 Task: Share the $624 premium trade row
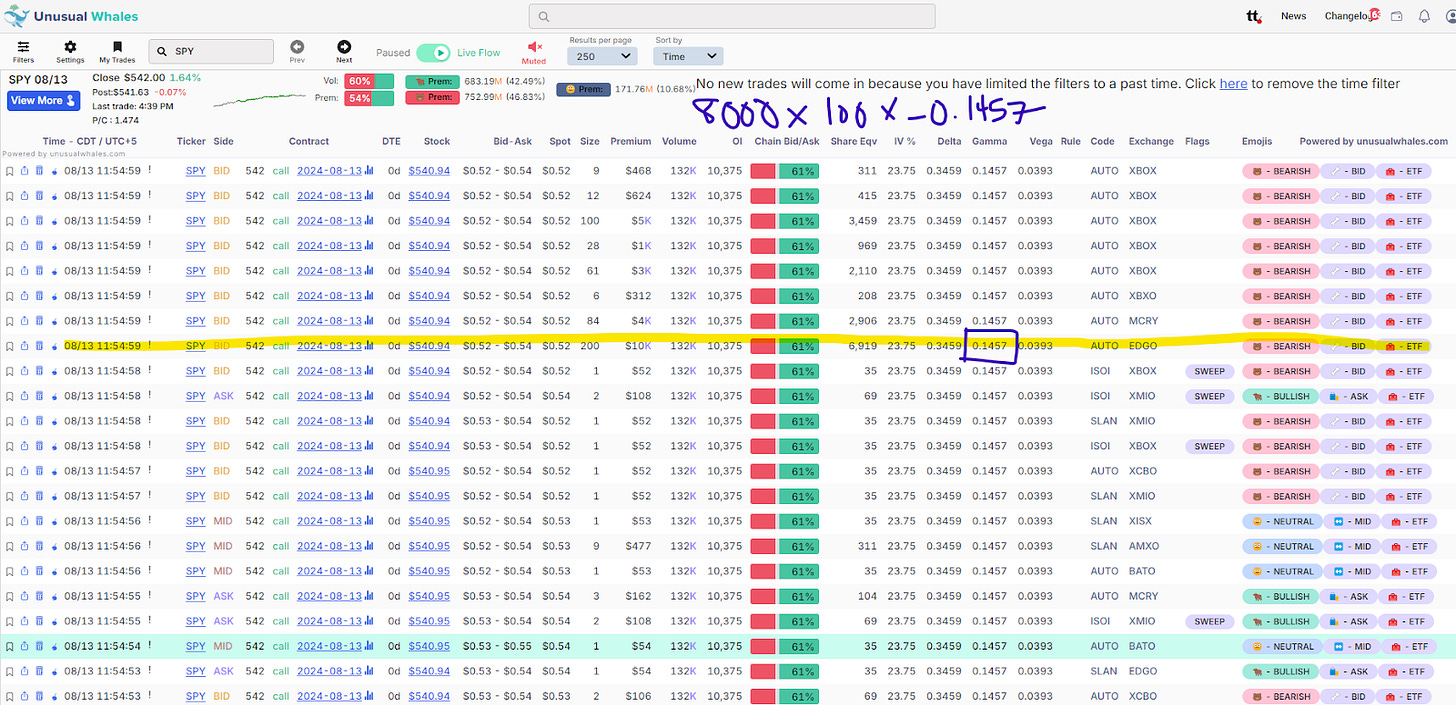point(25,196)
